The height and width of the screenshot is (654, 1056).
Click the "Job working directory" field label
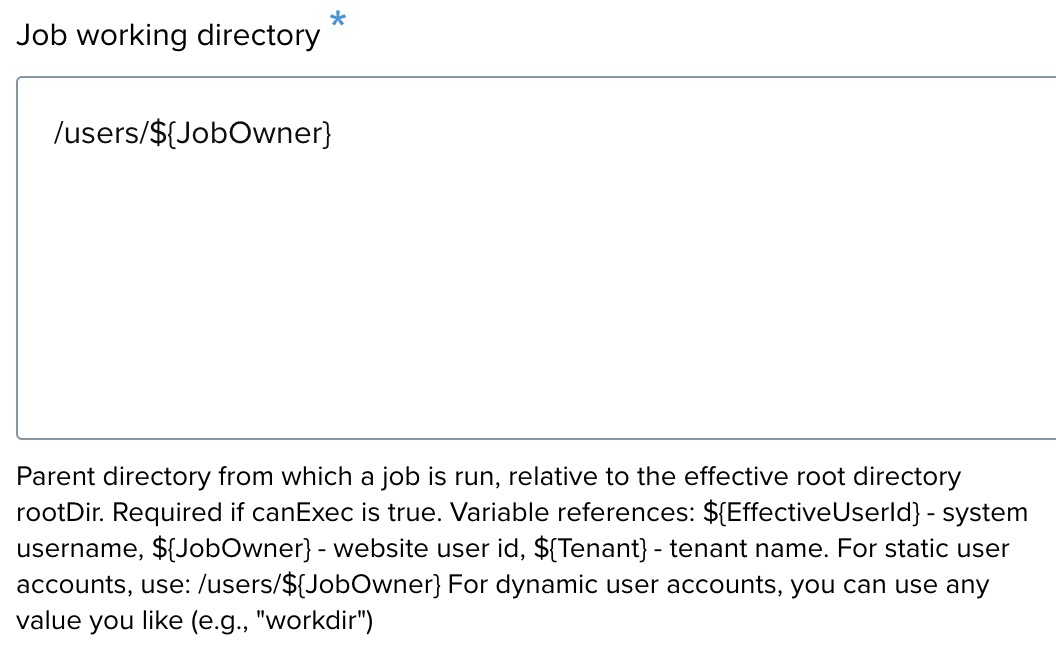pos(168,36)
